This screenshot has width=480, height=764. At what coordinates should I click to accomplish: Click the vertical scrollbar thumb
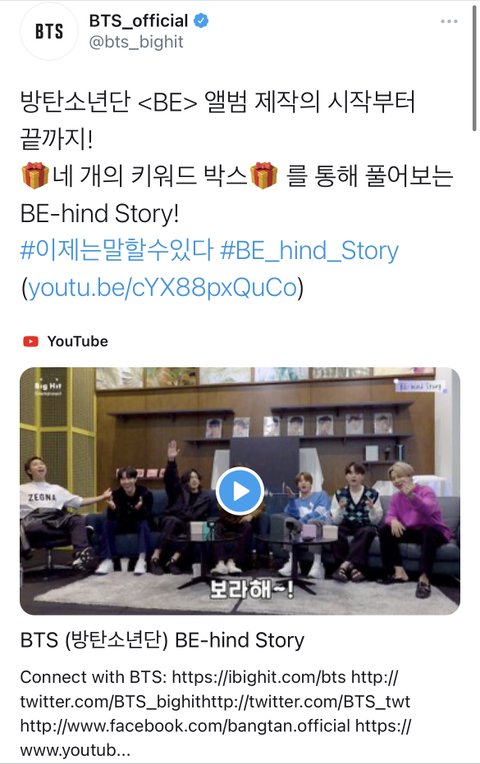(x=474, y=68)
